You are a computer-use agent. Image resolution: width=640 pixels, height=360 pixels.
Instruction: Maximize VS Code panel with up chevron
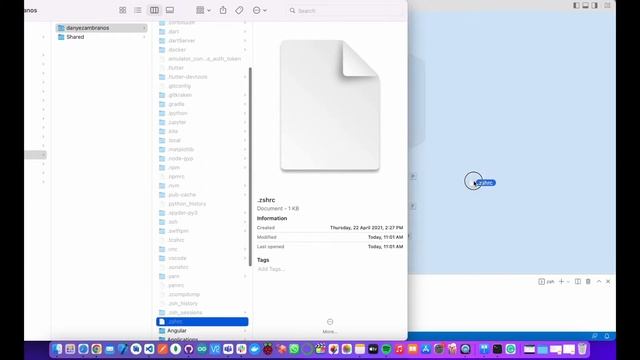click(x=599, y=281)
